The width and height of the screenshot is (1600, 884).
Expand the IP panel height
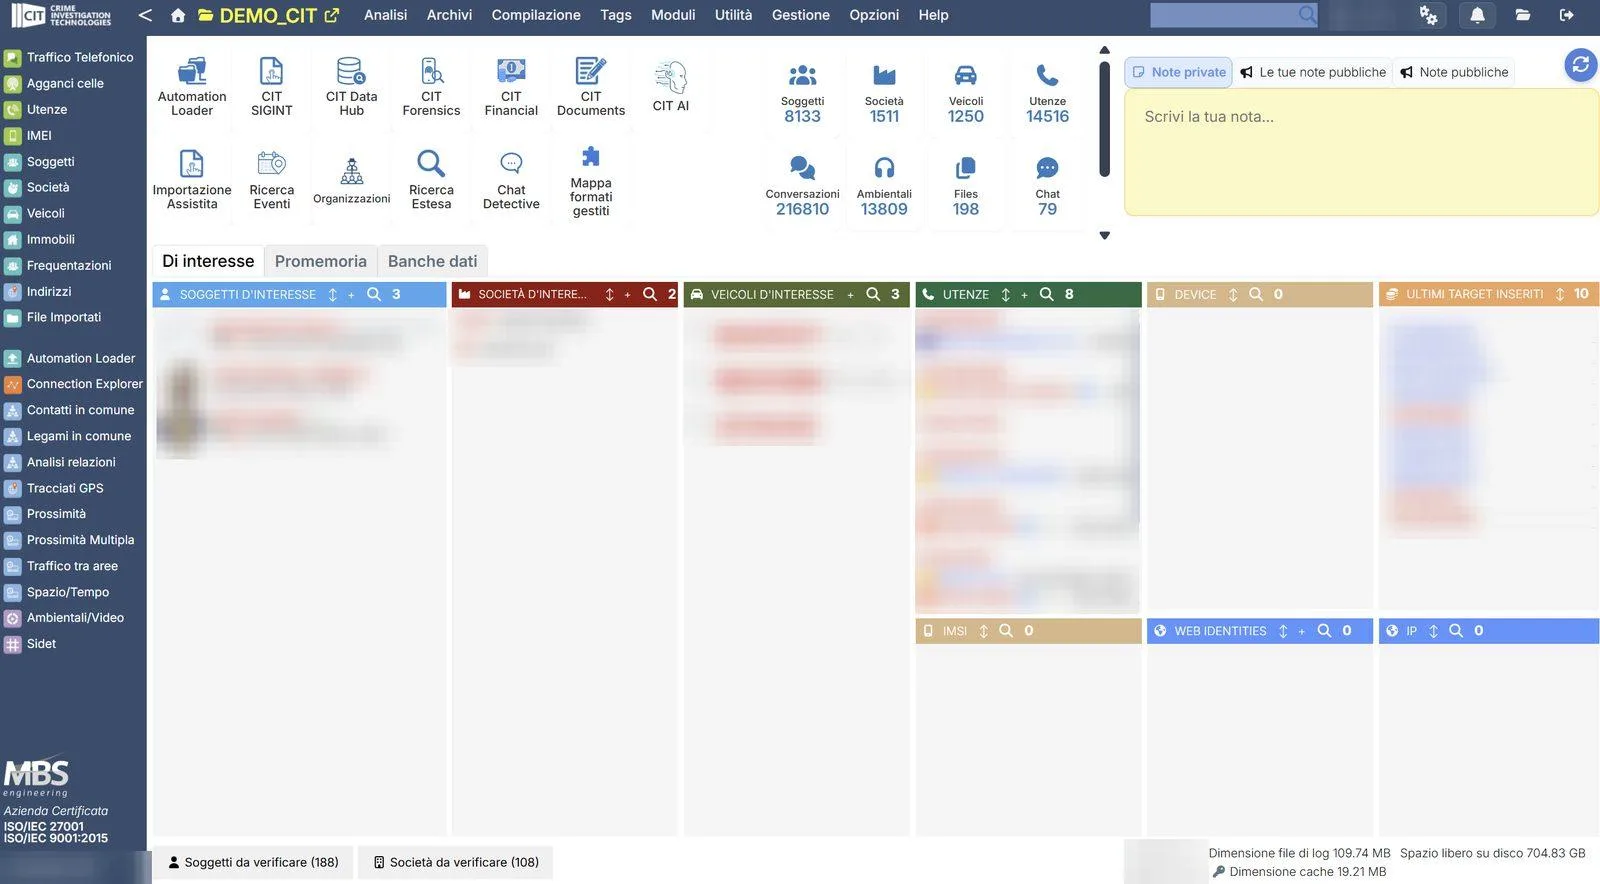pos(1433,631)
